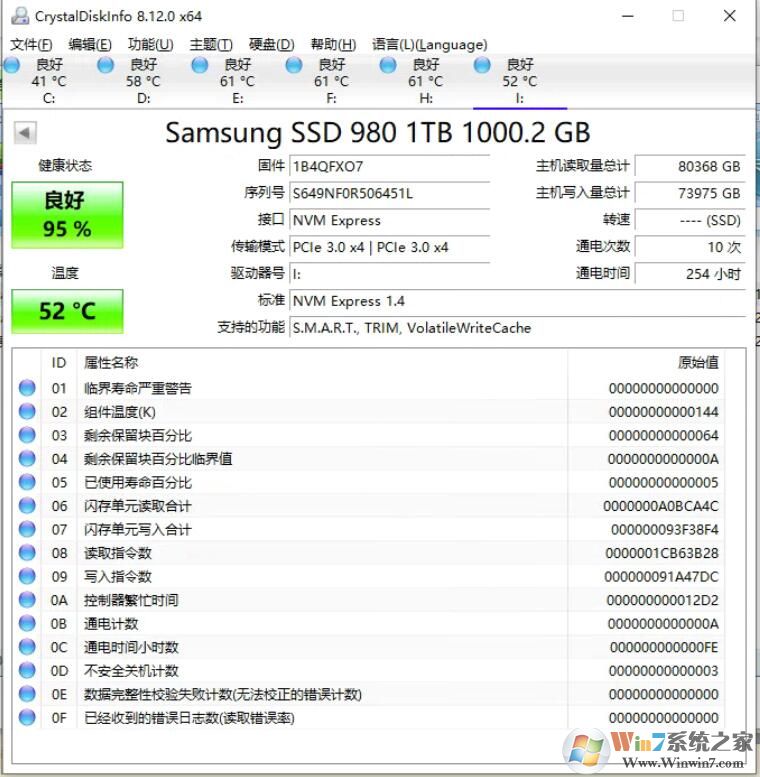Click status orb for attribute 01

click(27, 388)
